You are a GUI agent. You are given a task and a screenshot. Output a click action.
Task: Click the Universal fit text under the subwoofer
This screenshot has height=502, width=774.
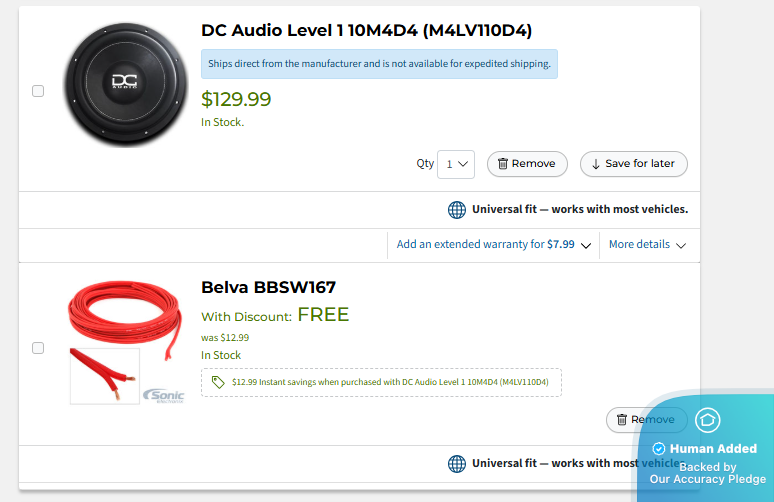[580, 210]
